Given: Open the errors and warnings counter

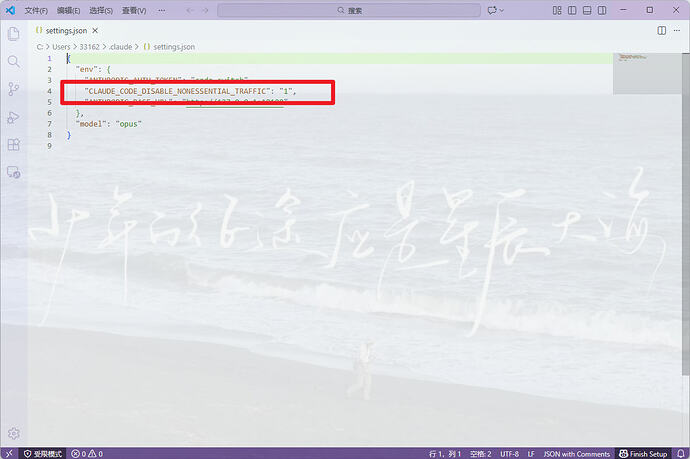Looking at the screenshot, I should coord(87,454).
